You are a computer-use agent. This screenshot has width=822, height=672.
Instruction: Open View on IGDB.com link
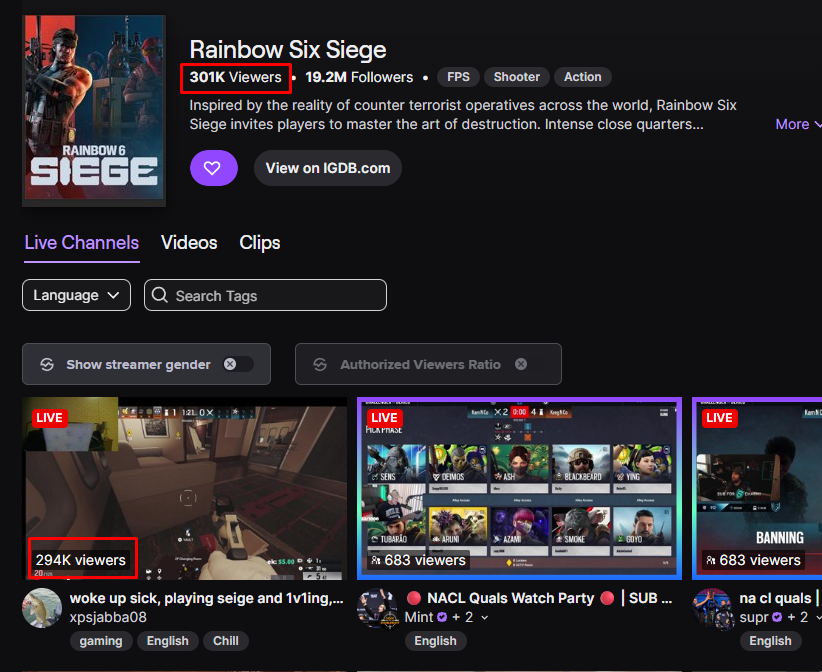(328, 168)
